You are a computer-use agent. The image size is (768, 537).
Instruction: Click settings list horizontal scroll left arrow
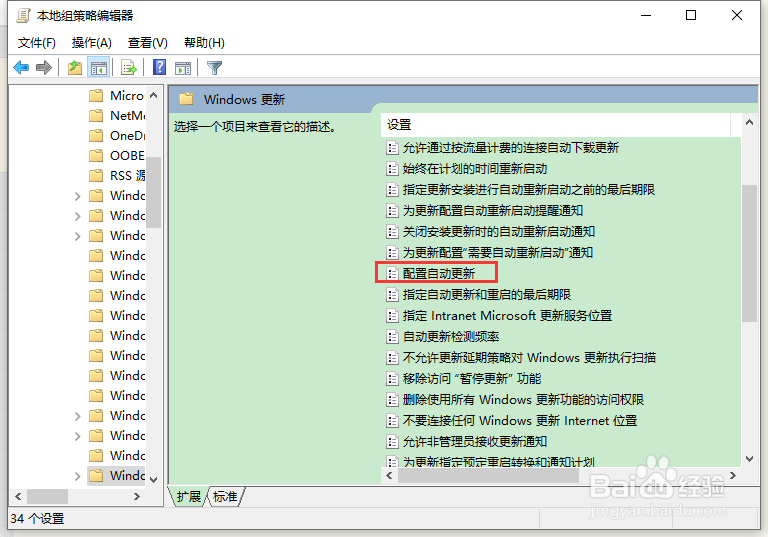[389, 476]
